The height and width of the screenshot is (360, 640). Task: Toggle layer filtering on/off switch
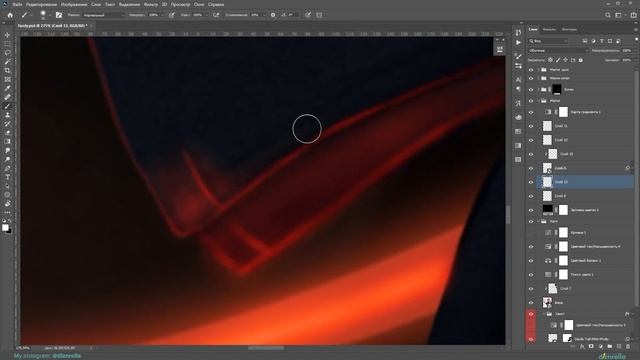pos(636,40)
